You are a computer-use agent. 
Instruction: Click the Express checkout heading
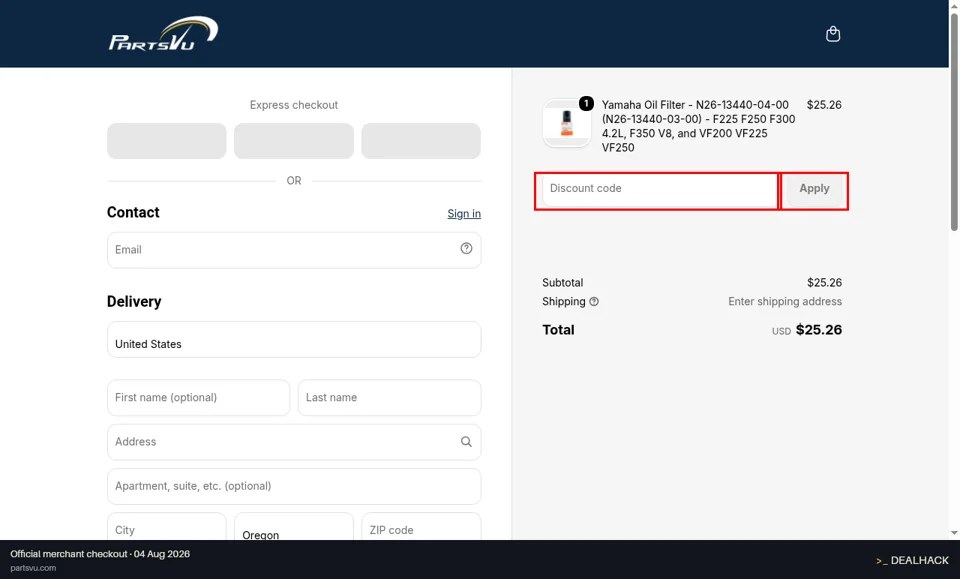tap(294, 105)
